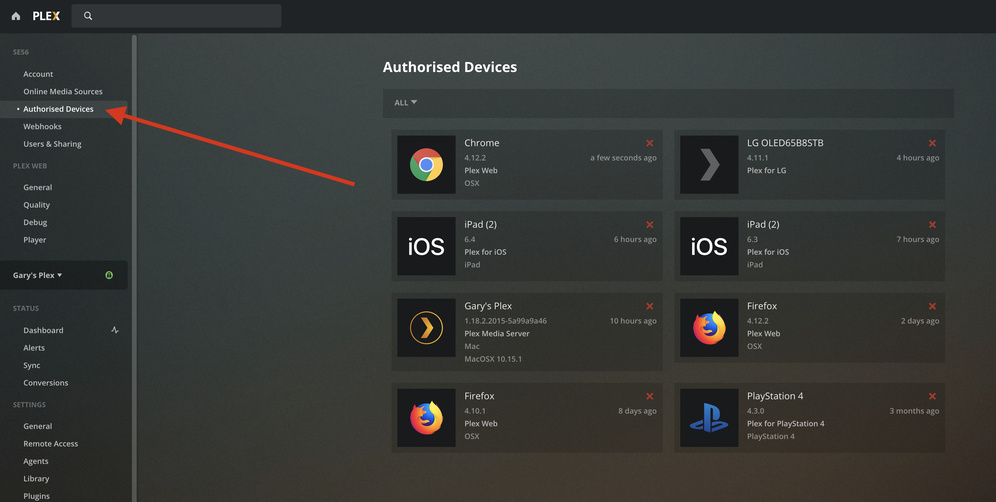Remove the LG OLED65B8STB device

coord(932,143)
